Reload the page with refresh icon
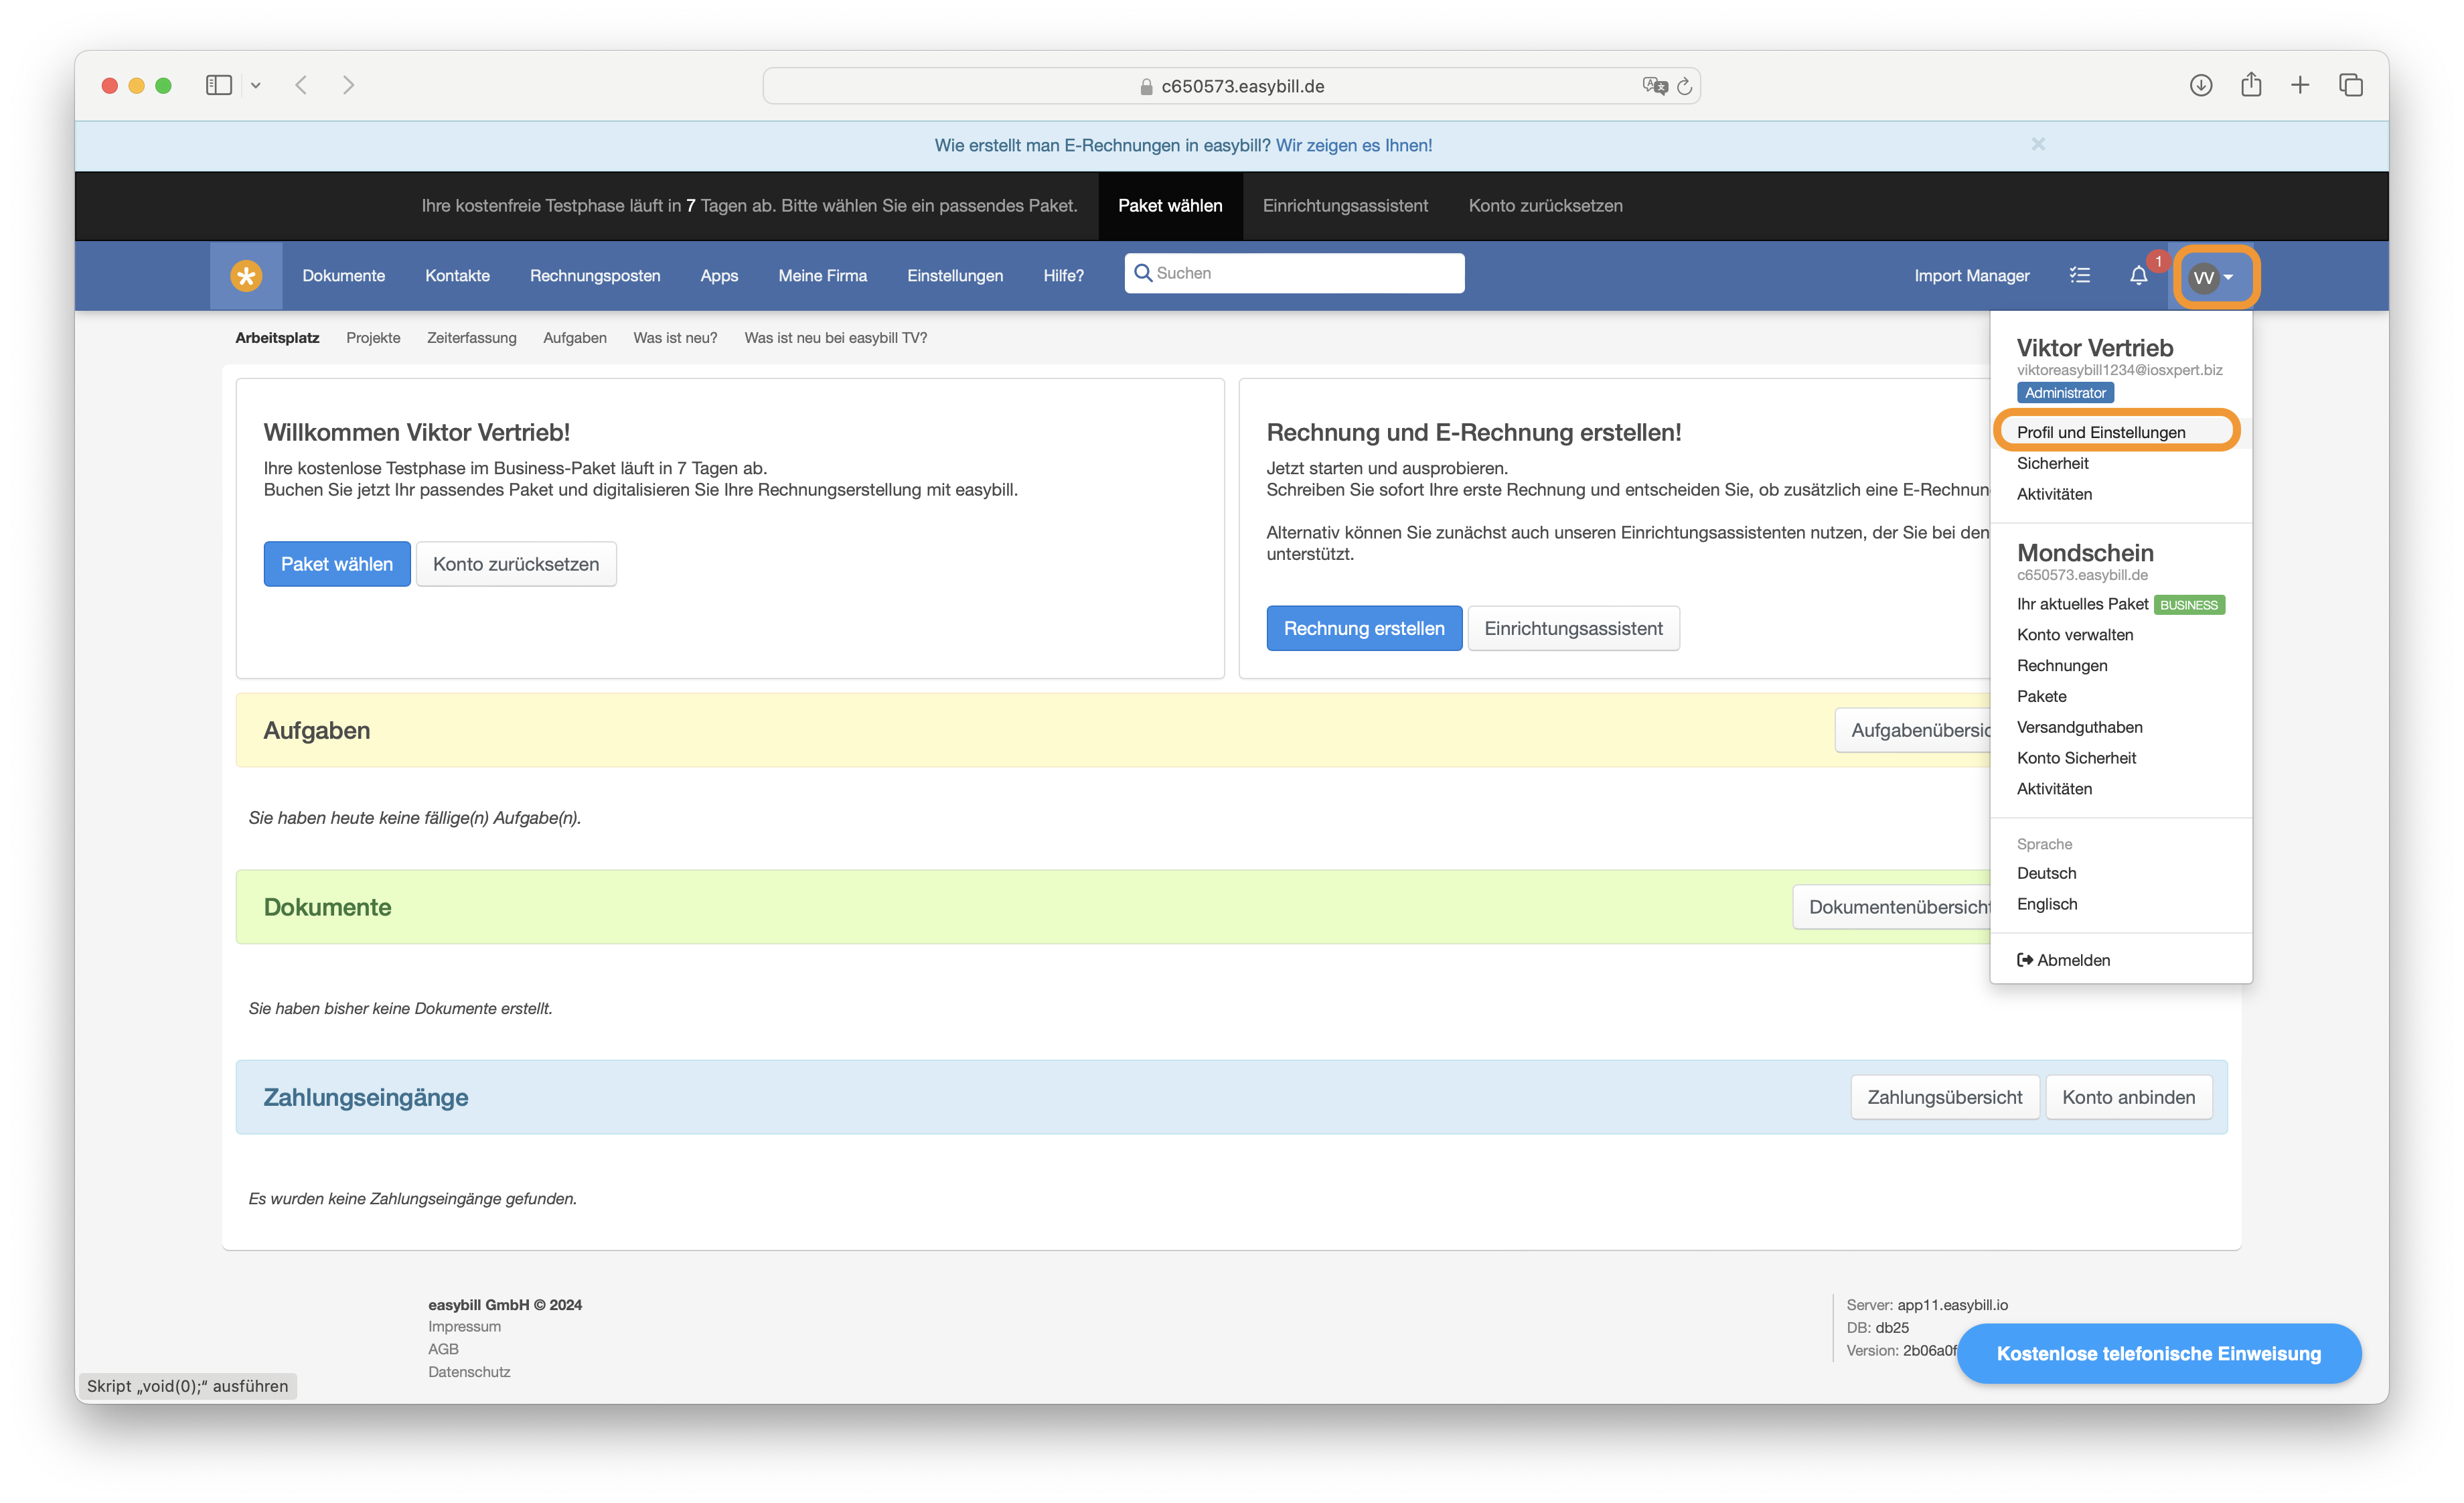The height and width of the screenshot is (1503, 2464). coord(1685,86)
